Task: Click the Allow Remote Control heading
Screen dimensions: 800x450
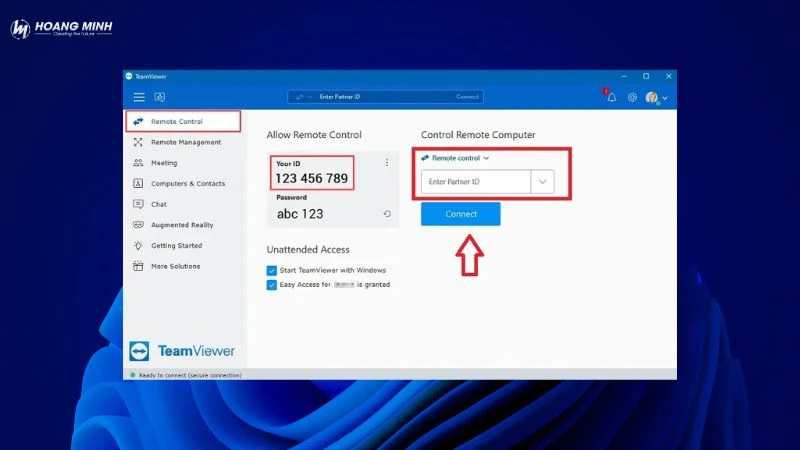Action: pyautogui.click(x=314, y=135)
